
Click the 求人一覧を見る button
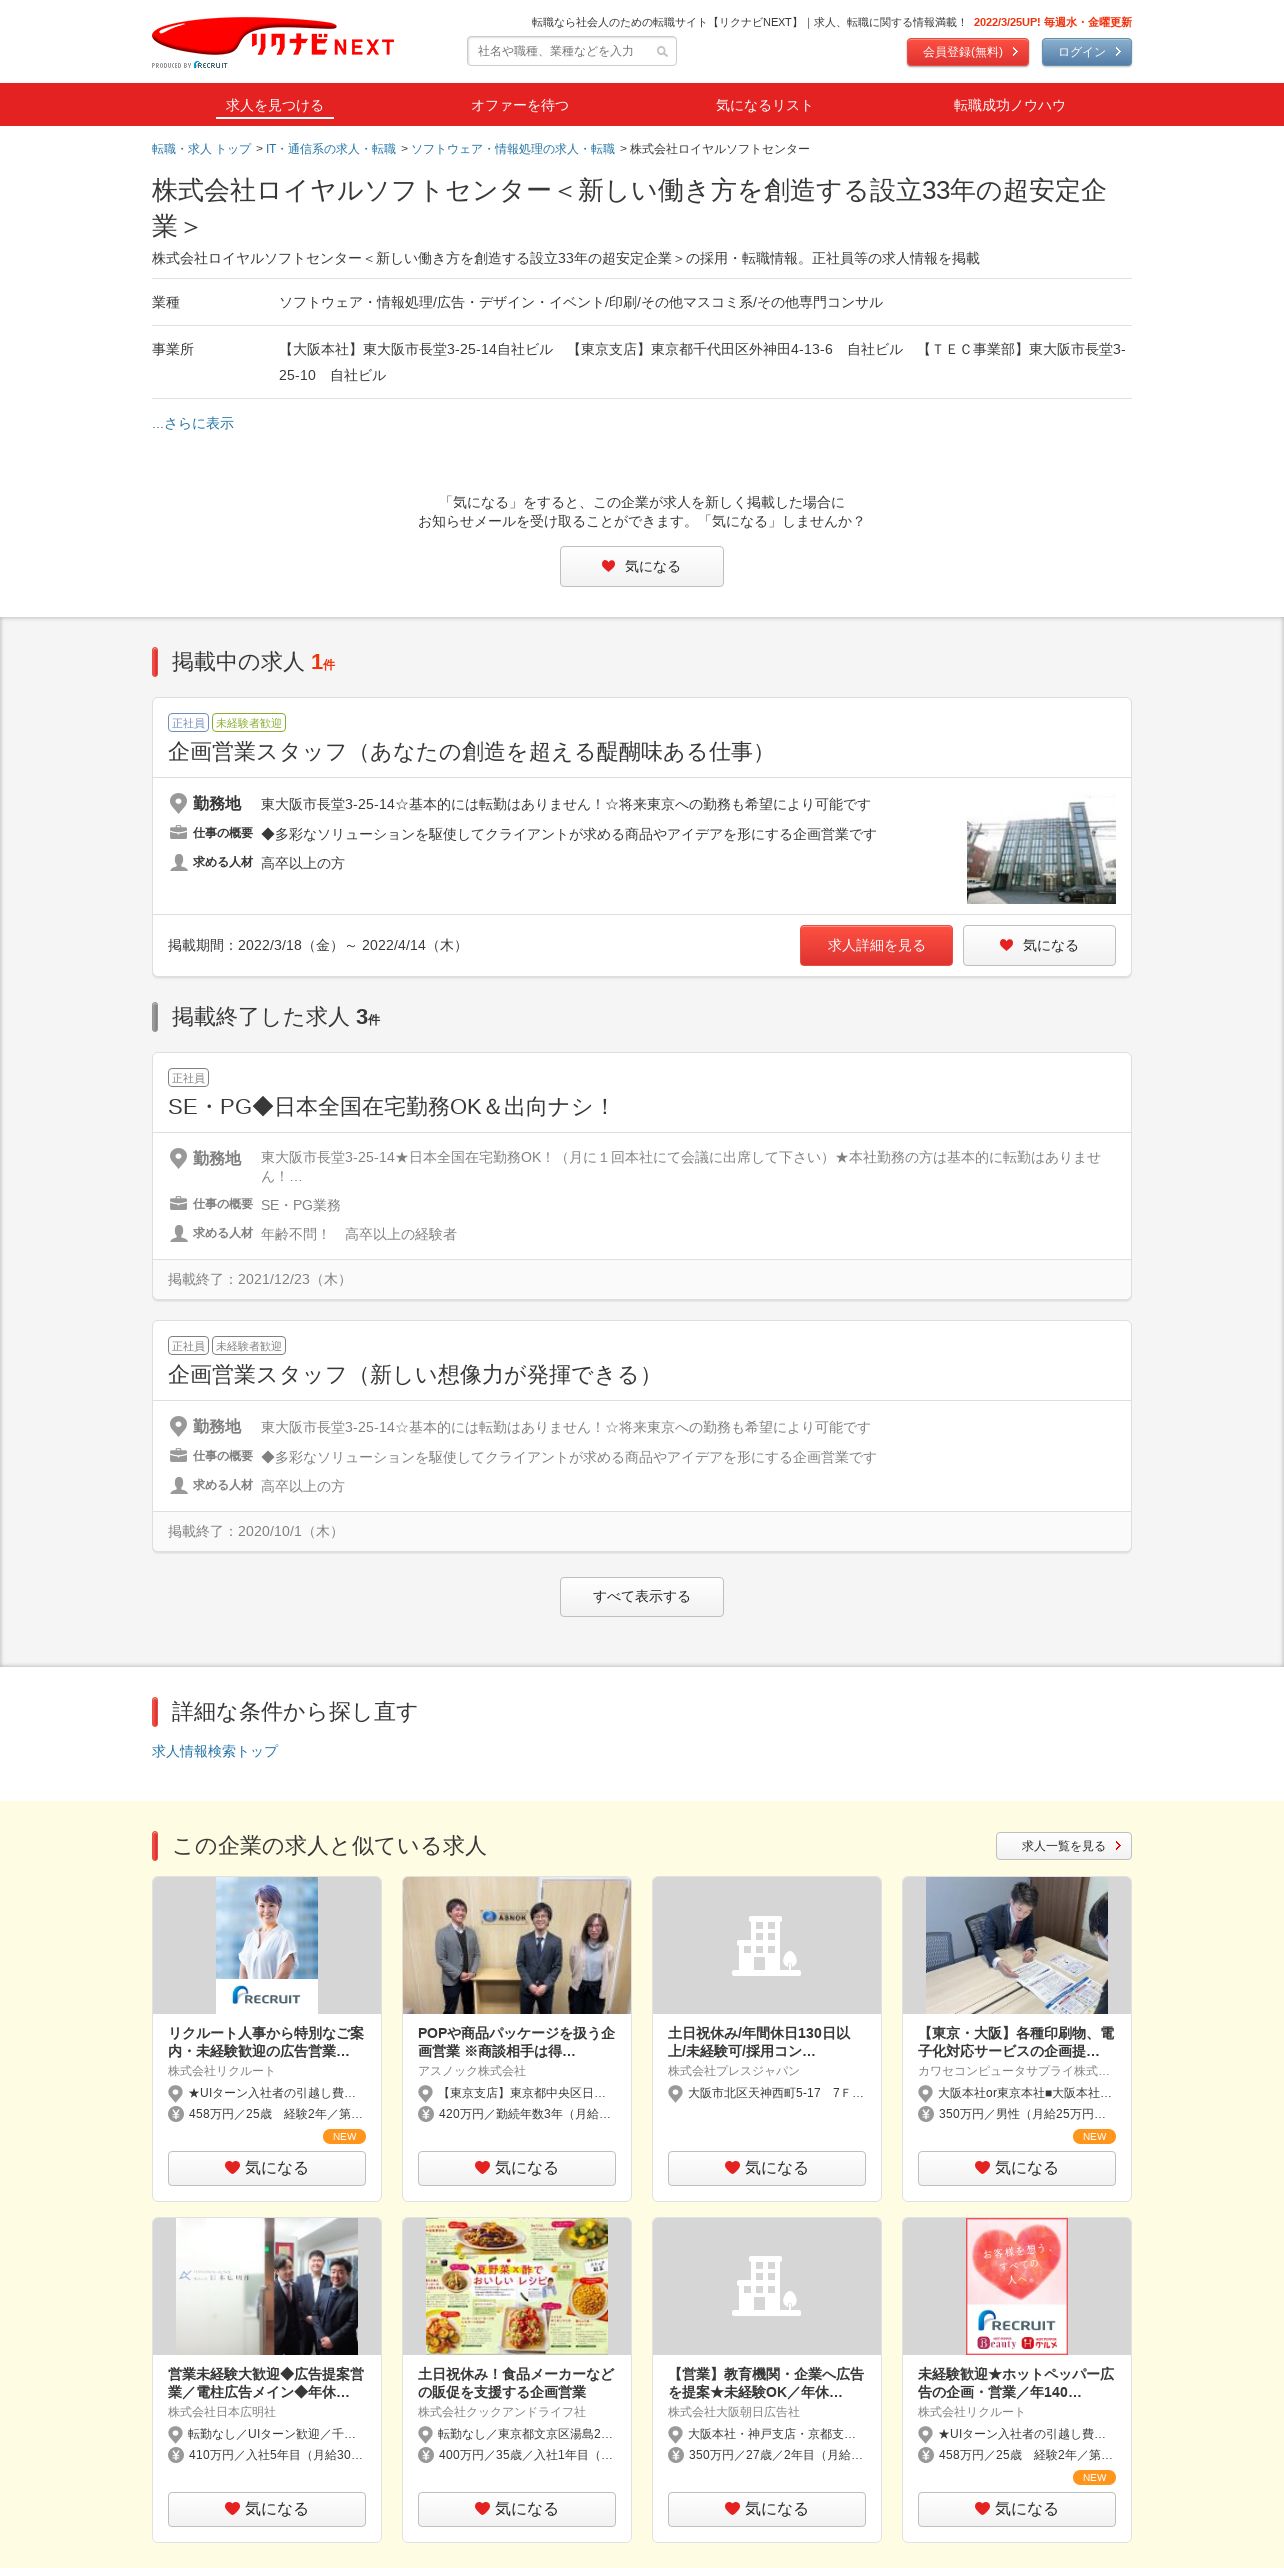1064,1846
